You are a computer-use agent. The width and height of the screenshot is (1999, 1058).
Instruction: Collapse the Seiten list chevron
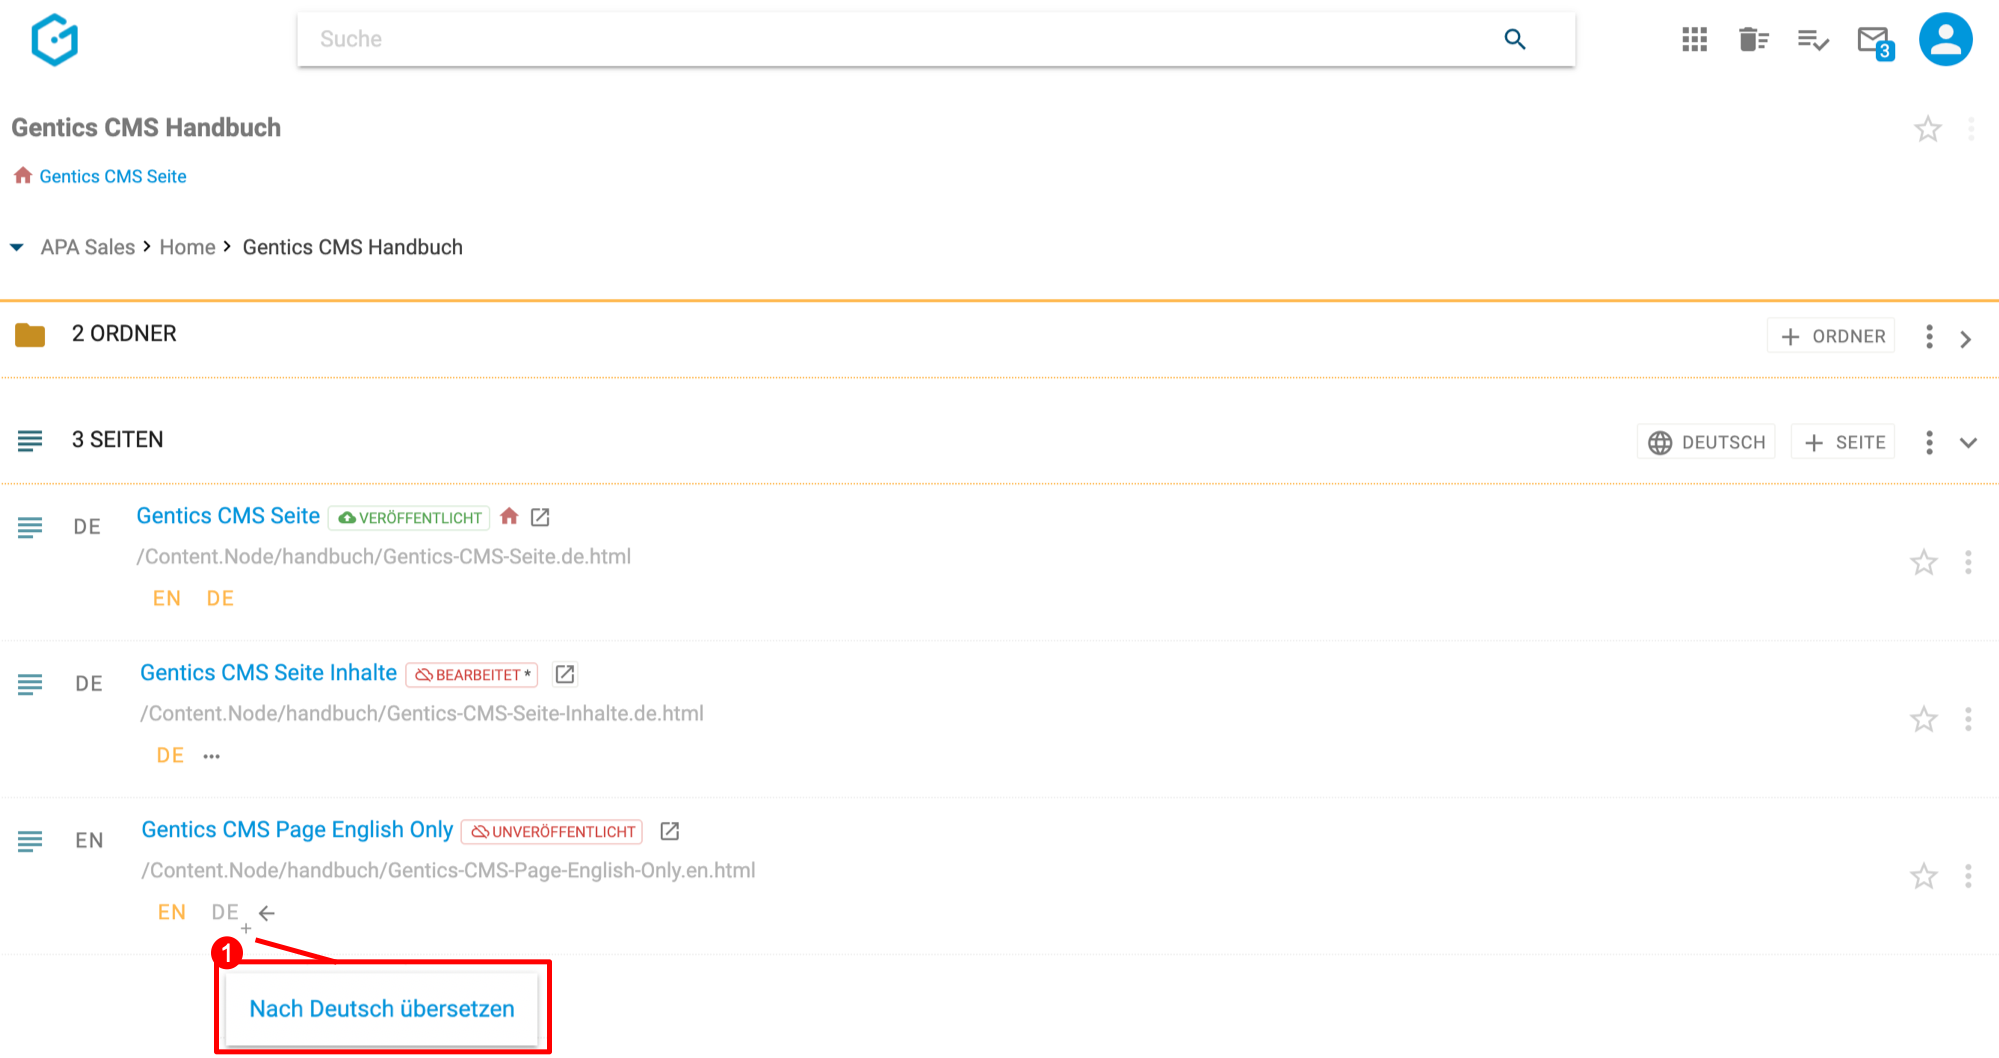pos(1968,443)
